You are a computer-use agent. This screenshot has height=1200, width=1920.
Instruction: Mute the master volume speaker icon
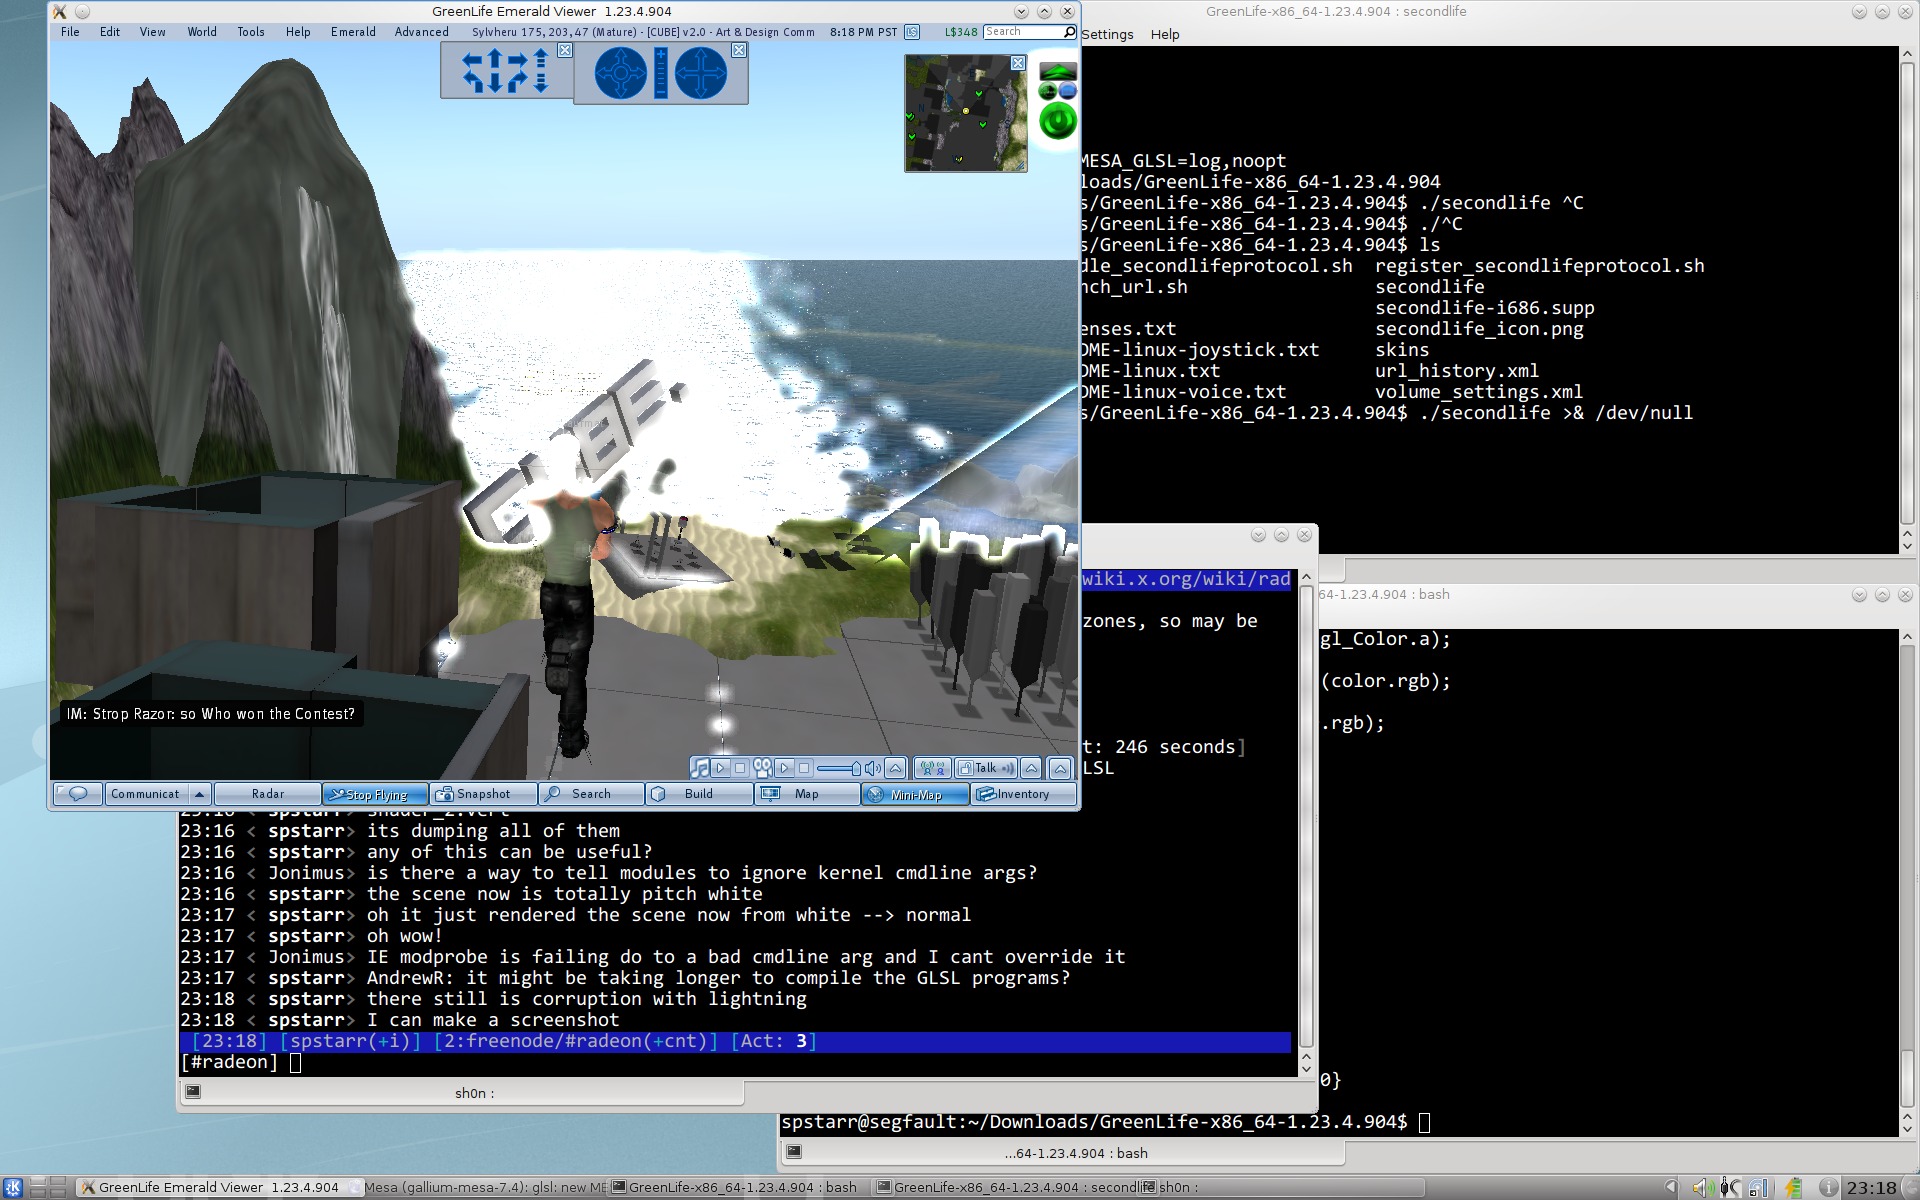(872, 768)
